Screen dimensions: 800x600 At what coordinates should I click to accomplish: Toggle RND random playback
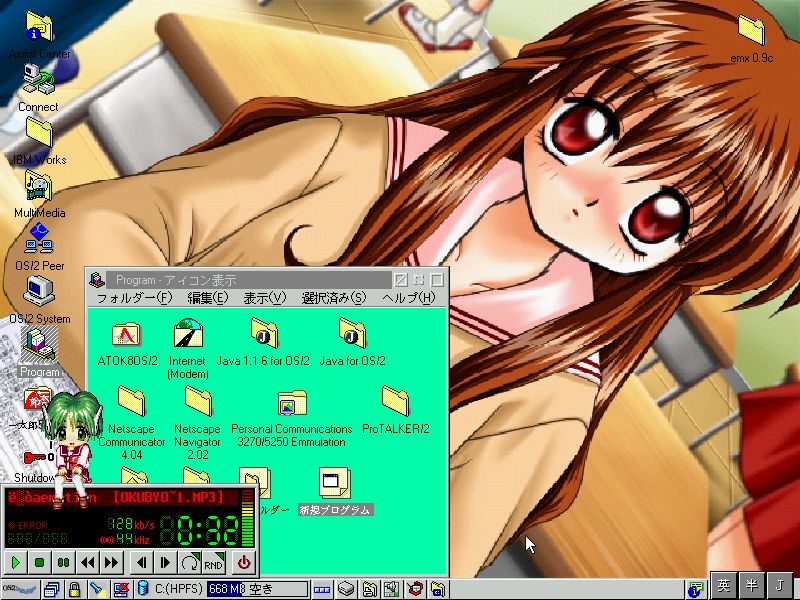tap(214, 563)
